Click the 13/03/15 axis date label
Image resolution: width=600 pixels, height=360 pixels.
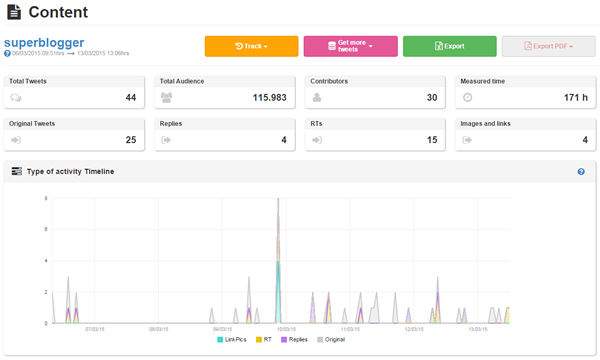[478, 329]
